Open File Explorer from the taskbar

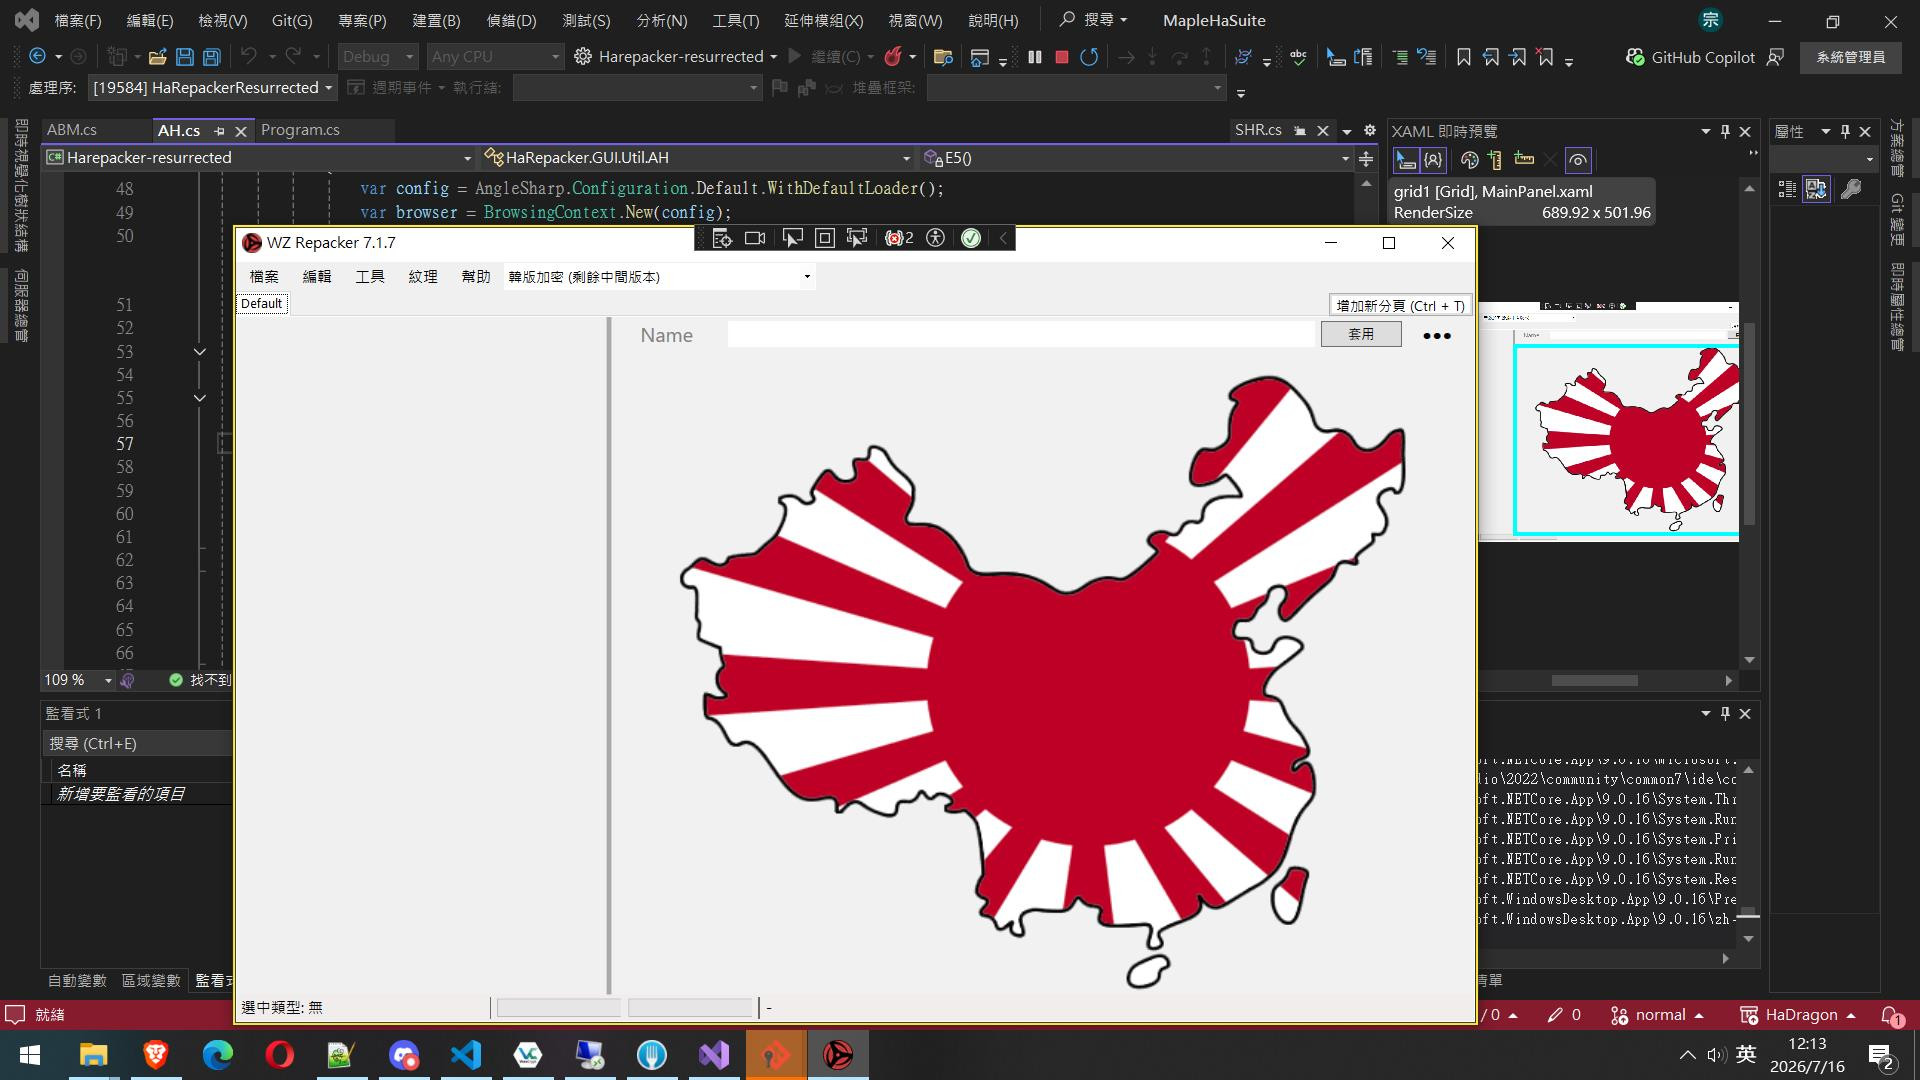pos(93,1055)
